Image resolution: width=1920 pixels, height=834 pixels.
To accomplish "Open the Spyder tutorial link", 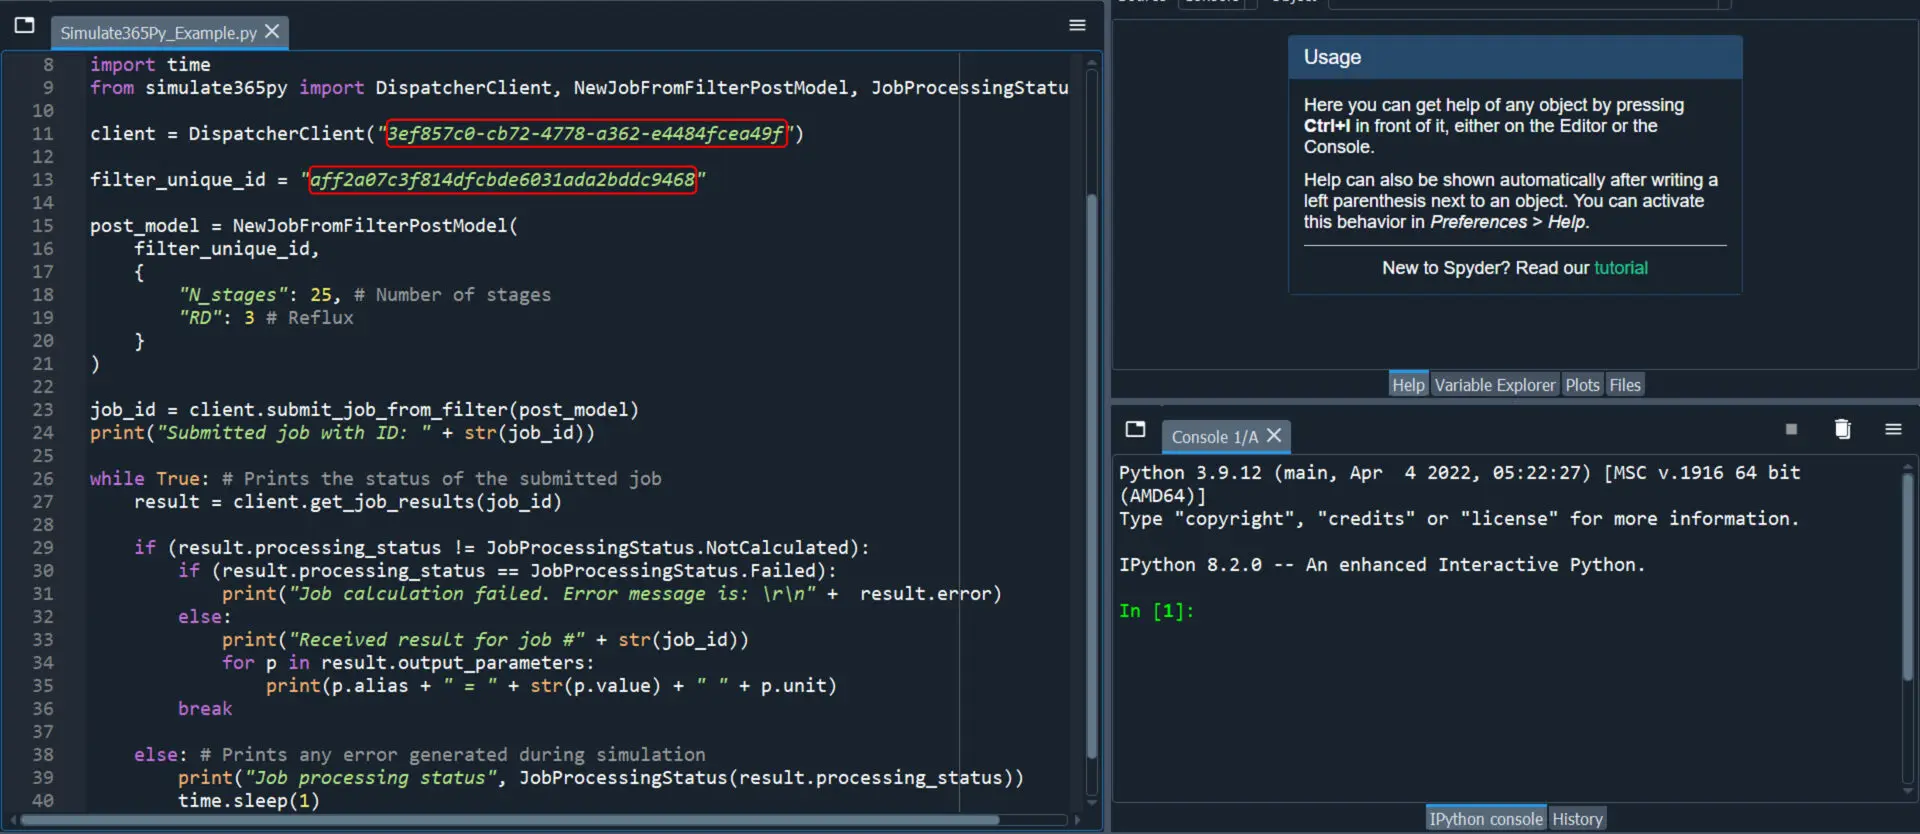I will click(x=1621, y=268).
